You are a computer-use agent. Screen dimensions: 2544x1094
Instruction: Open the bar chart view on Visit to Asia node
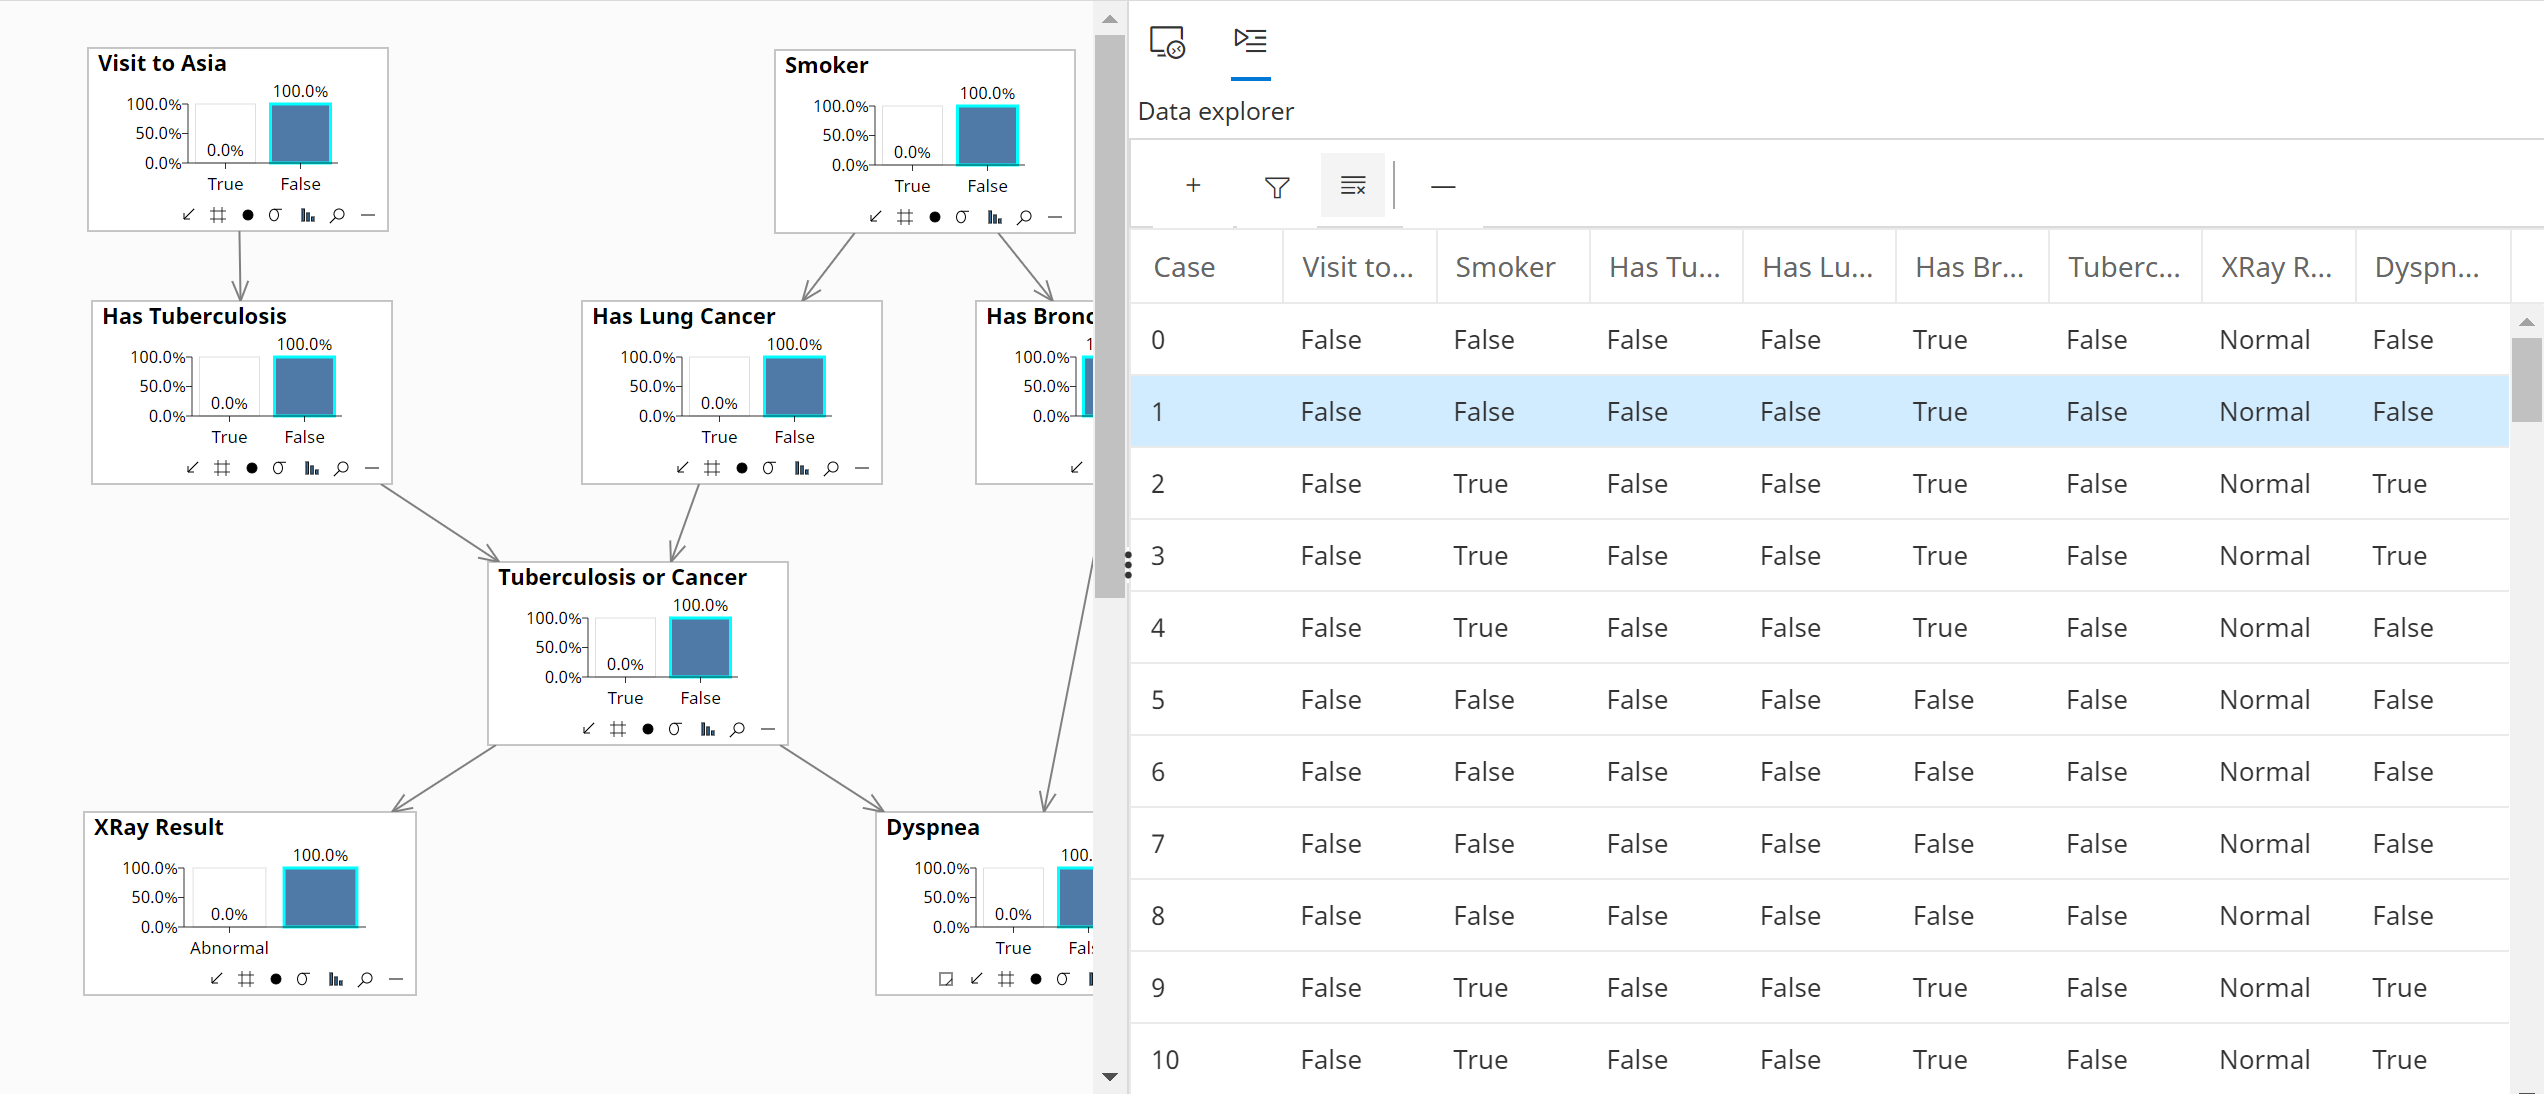click(307, 215)
